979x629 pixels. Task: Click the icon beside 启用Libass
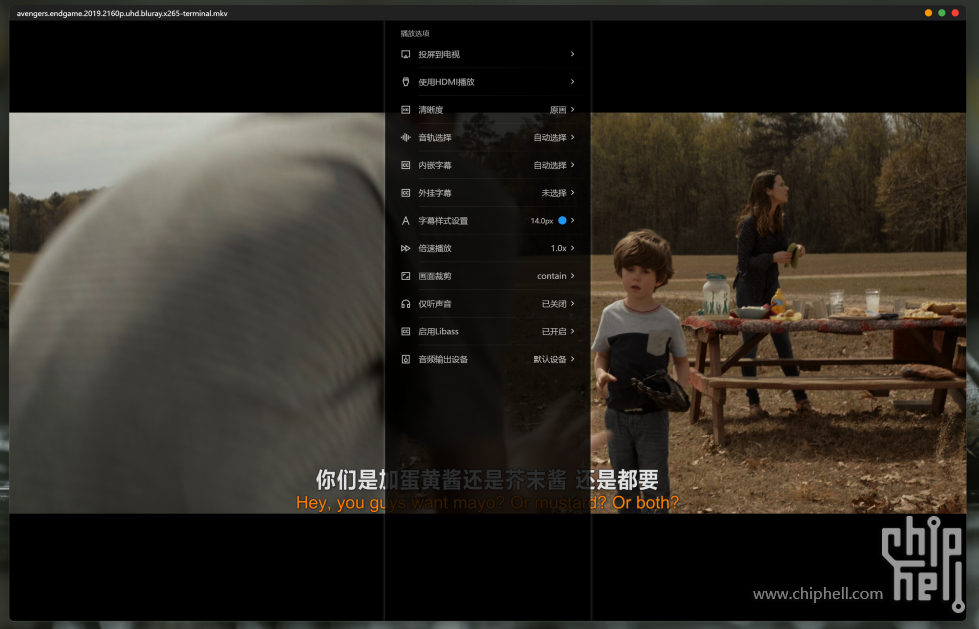pos(405,331)
